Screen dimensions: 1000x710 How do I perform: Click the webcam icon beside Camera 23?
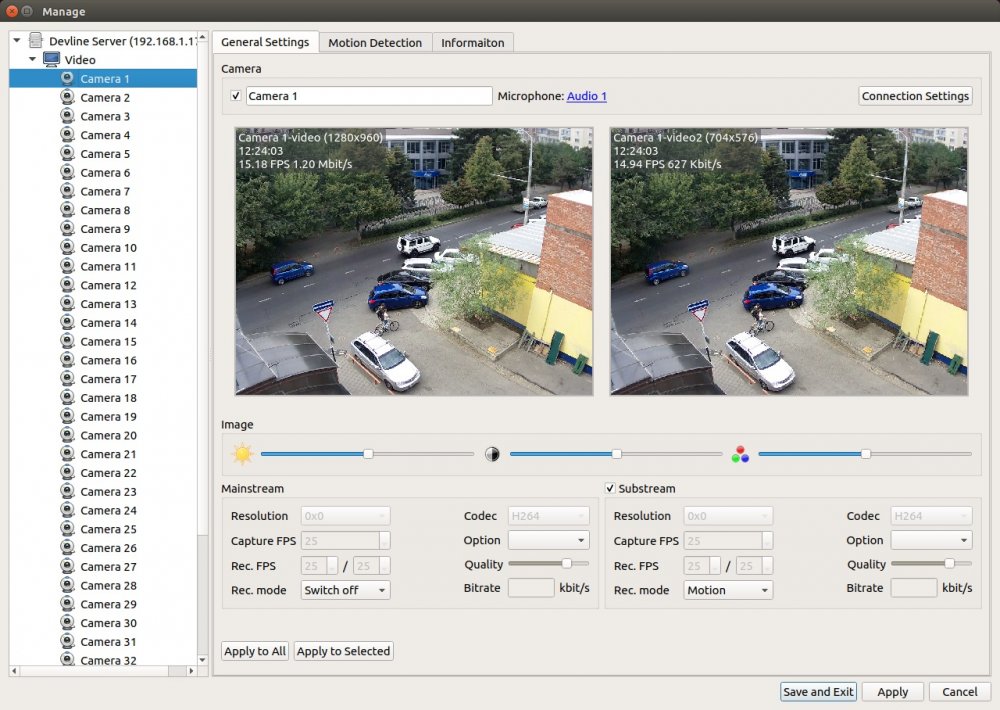click(x=67, y=491)
